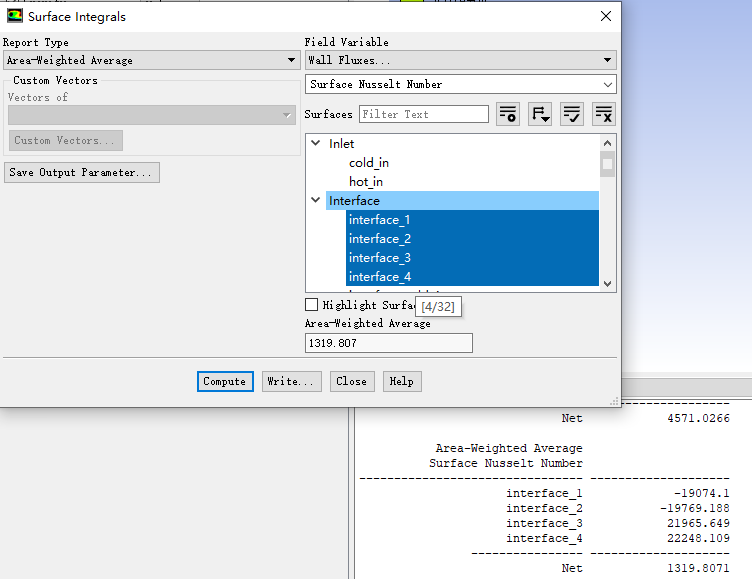The width and height of the screenshot is (752, 579).
Task: Deselect interface_3 in the surface list
Action: [379, 258]
